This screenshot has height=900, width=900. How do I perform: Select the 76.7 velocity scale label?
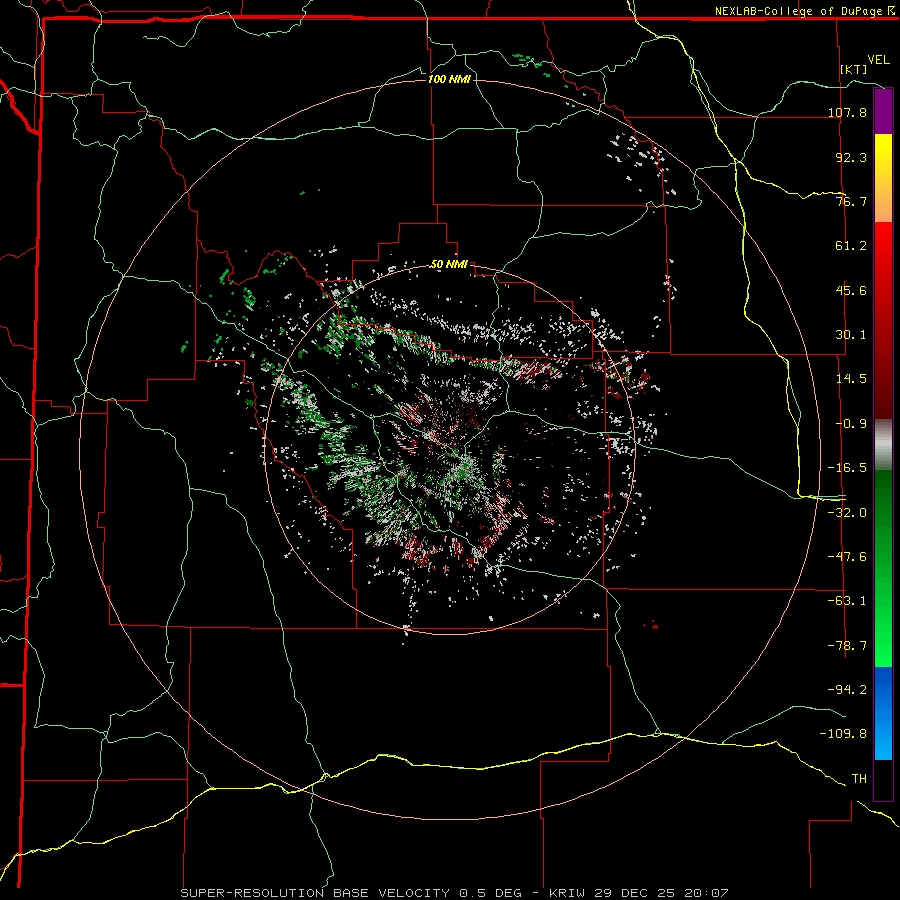pos(851,201)
